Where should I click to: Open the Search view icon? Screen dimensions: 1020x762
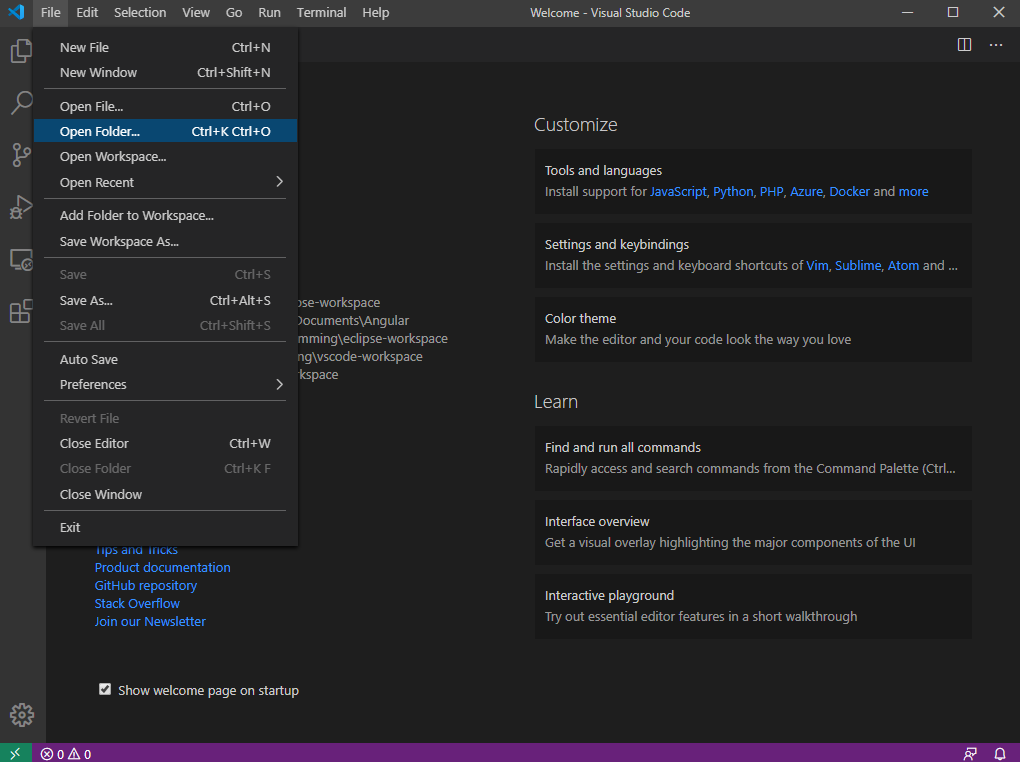pyautogui.click(x=21, y=103)
